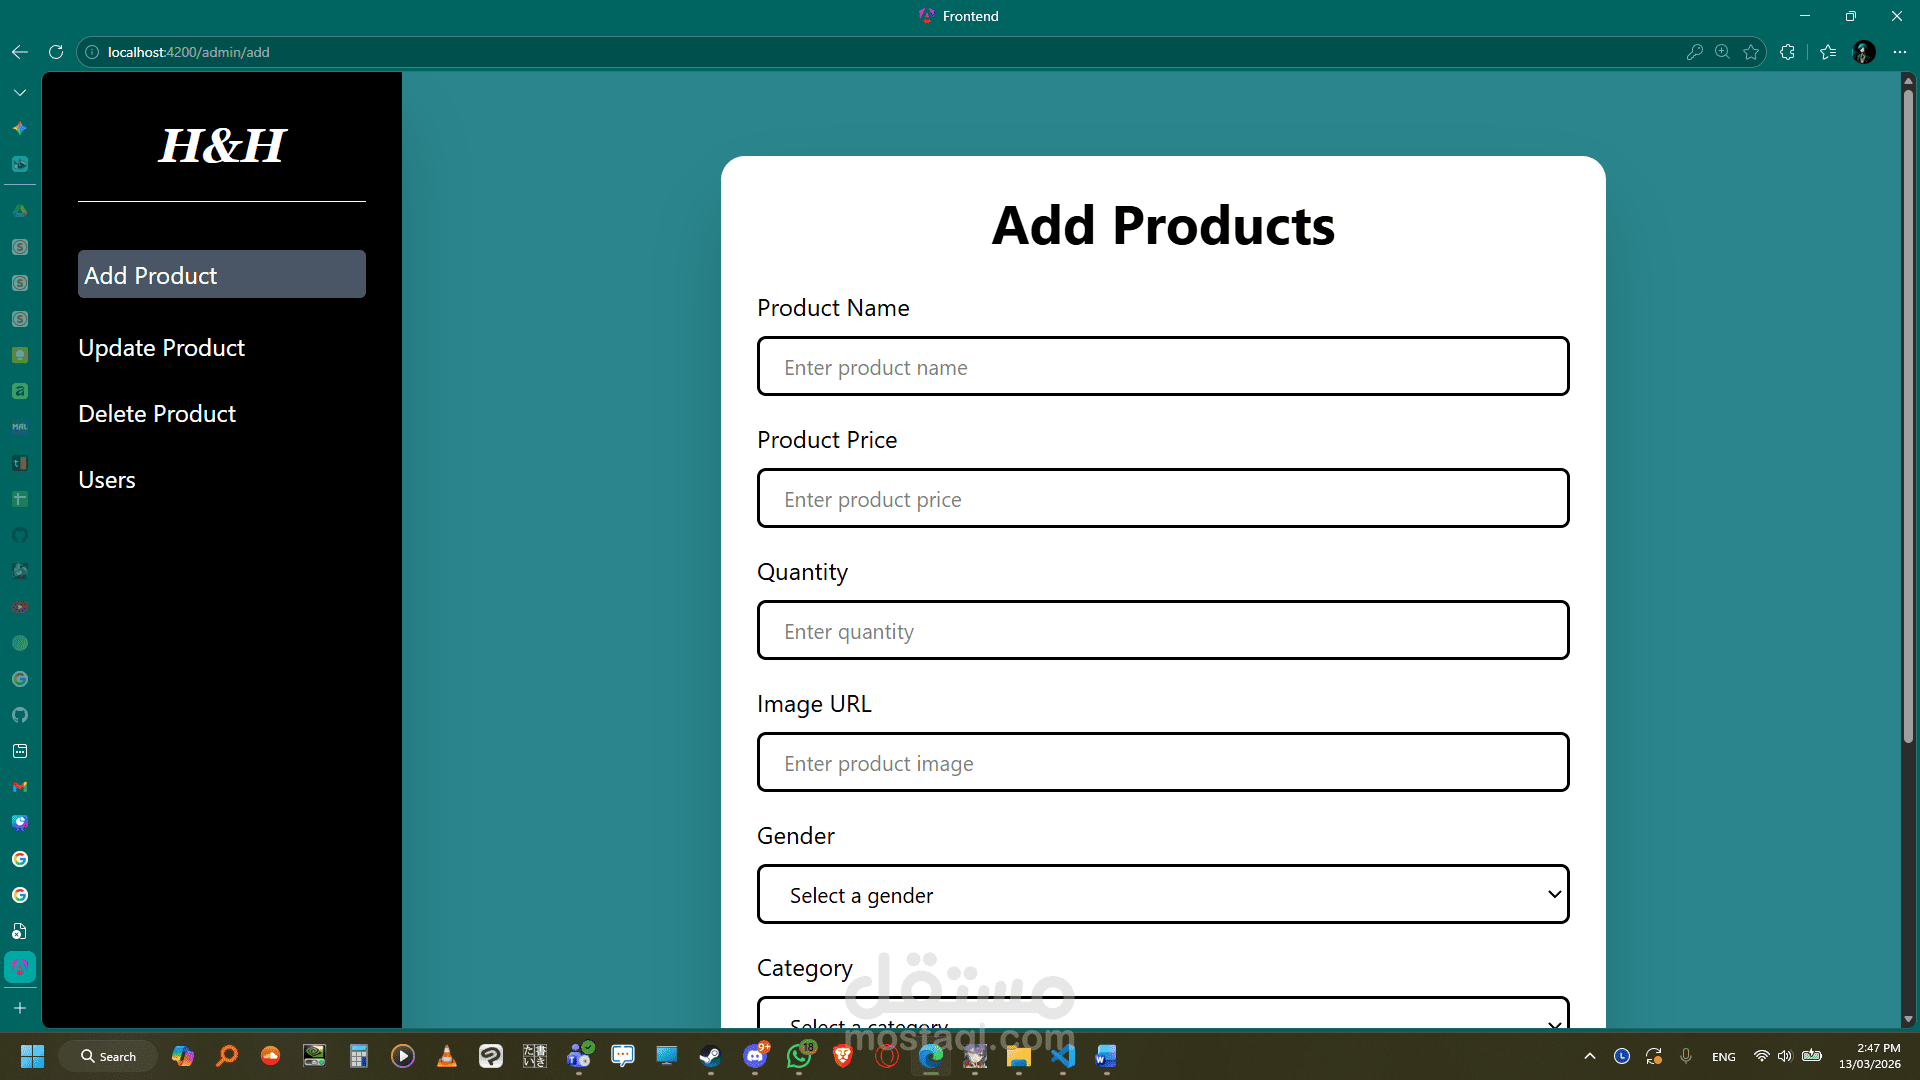1920x1080 pixels.
Task: Reload the page with refresh icon
Action: tap(56, 52)
